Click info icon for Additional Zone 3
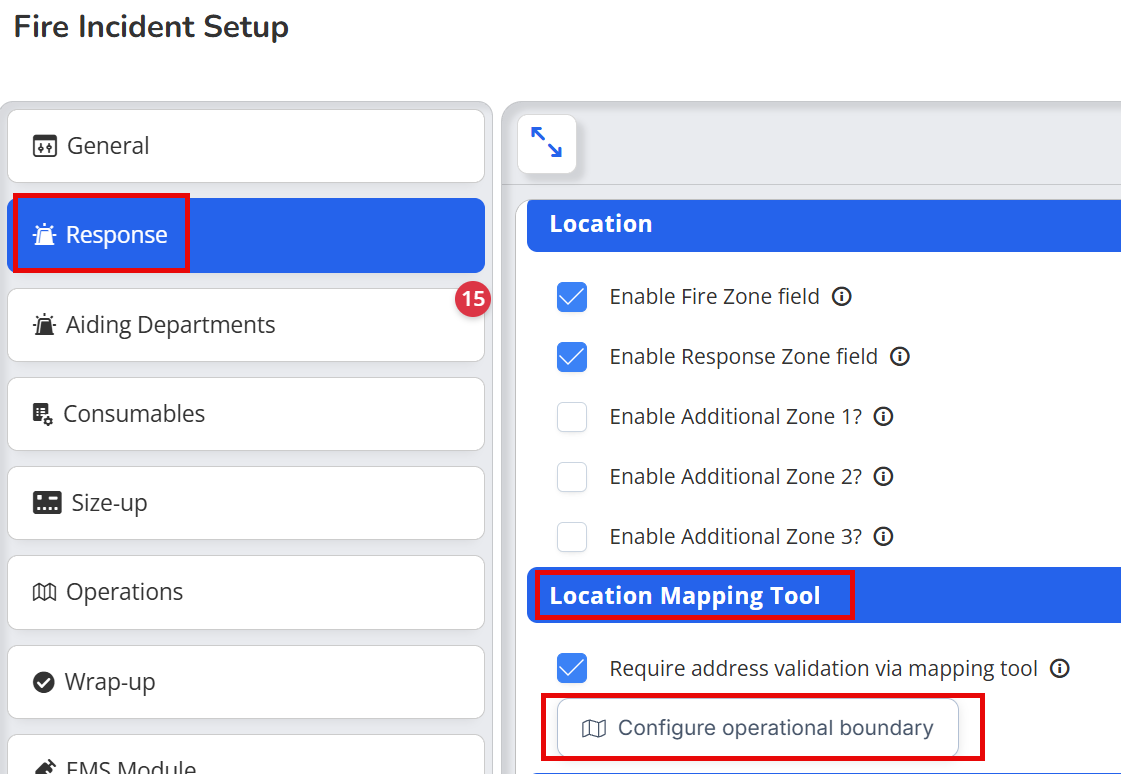 pos(884,537)
